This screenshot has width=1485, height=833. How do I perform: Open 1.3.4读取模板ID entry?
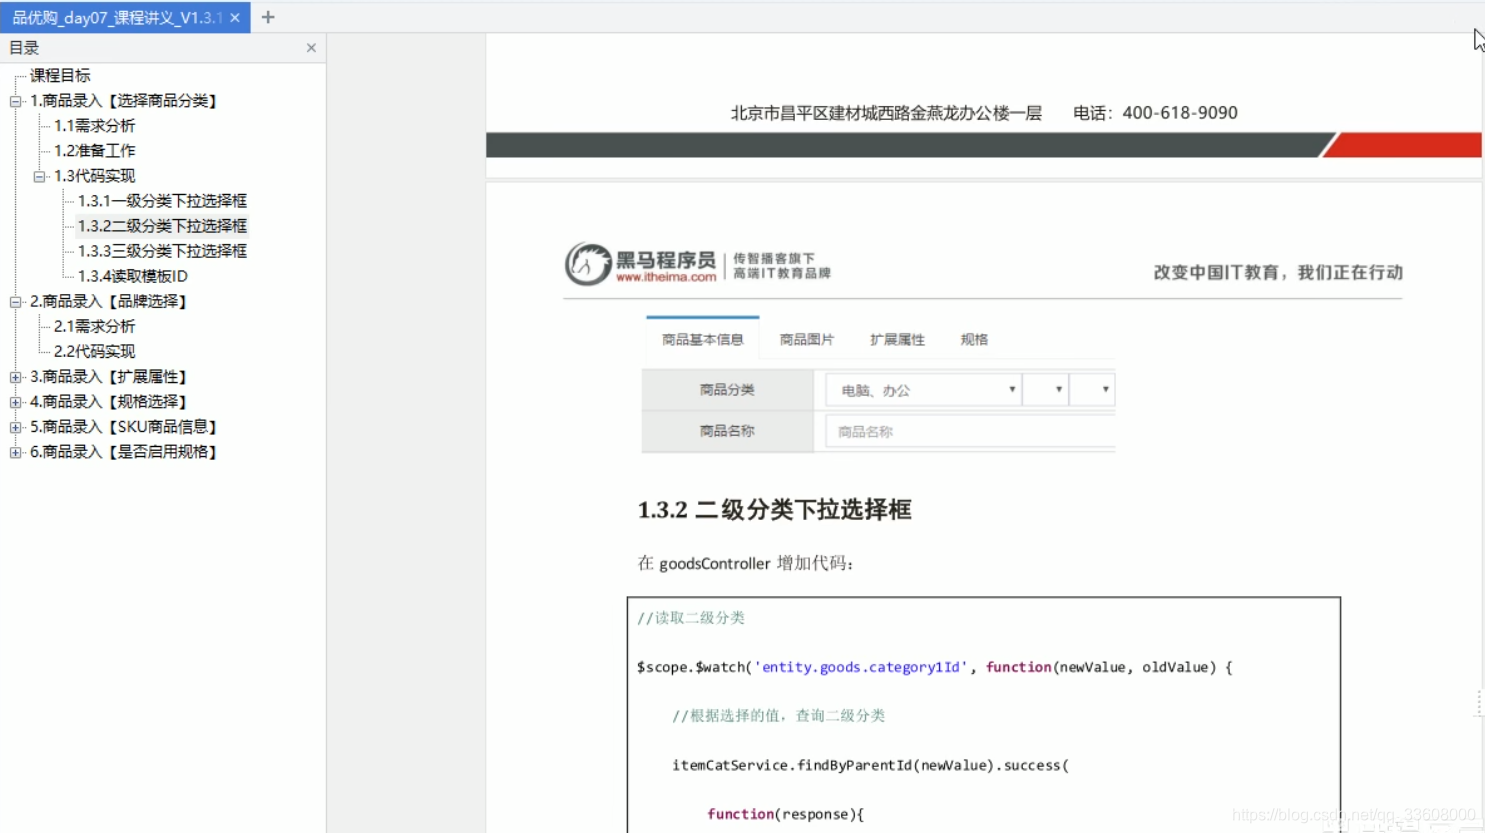(x=133, y=276)
